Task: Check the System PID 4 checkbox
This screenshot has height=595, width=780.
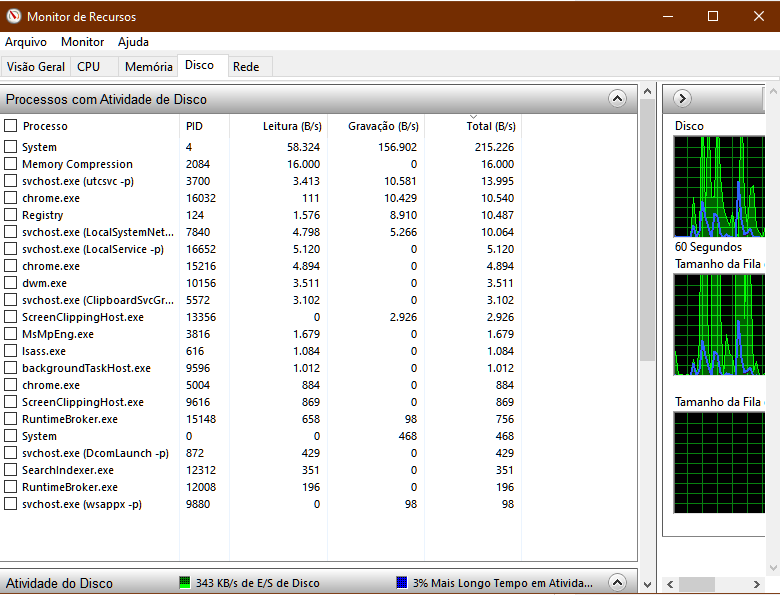Action: (x=10, y=147)
